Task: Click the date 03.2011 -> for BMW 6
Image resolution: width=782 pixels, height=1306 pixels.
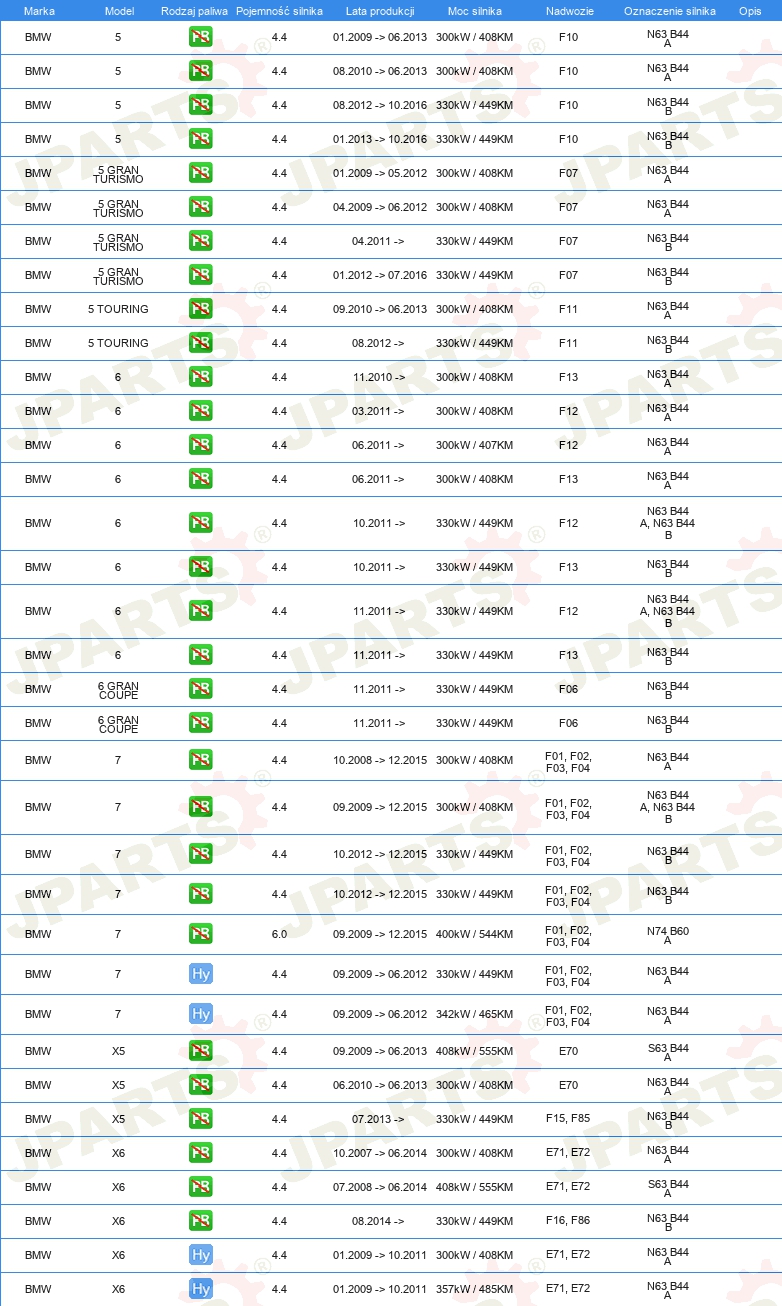Action: (378, 411)
